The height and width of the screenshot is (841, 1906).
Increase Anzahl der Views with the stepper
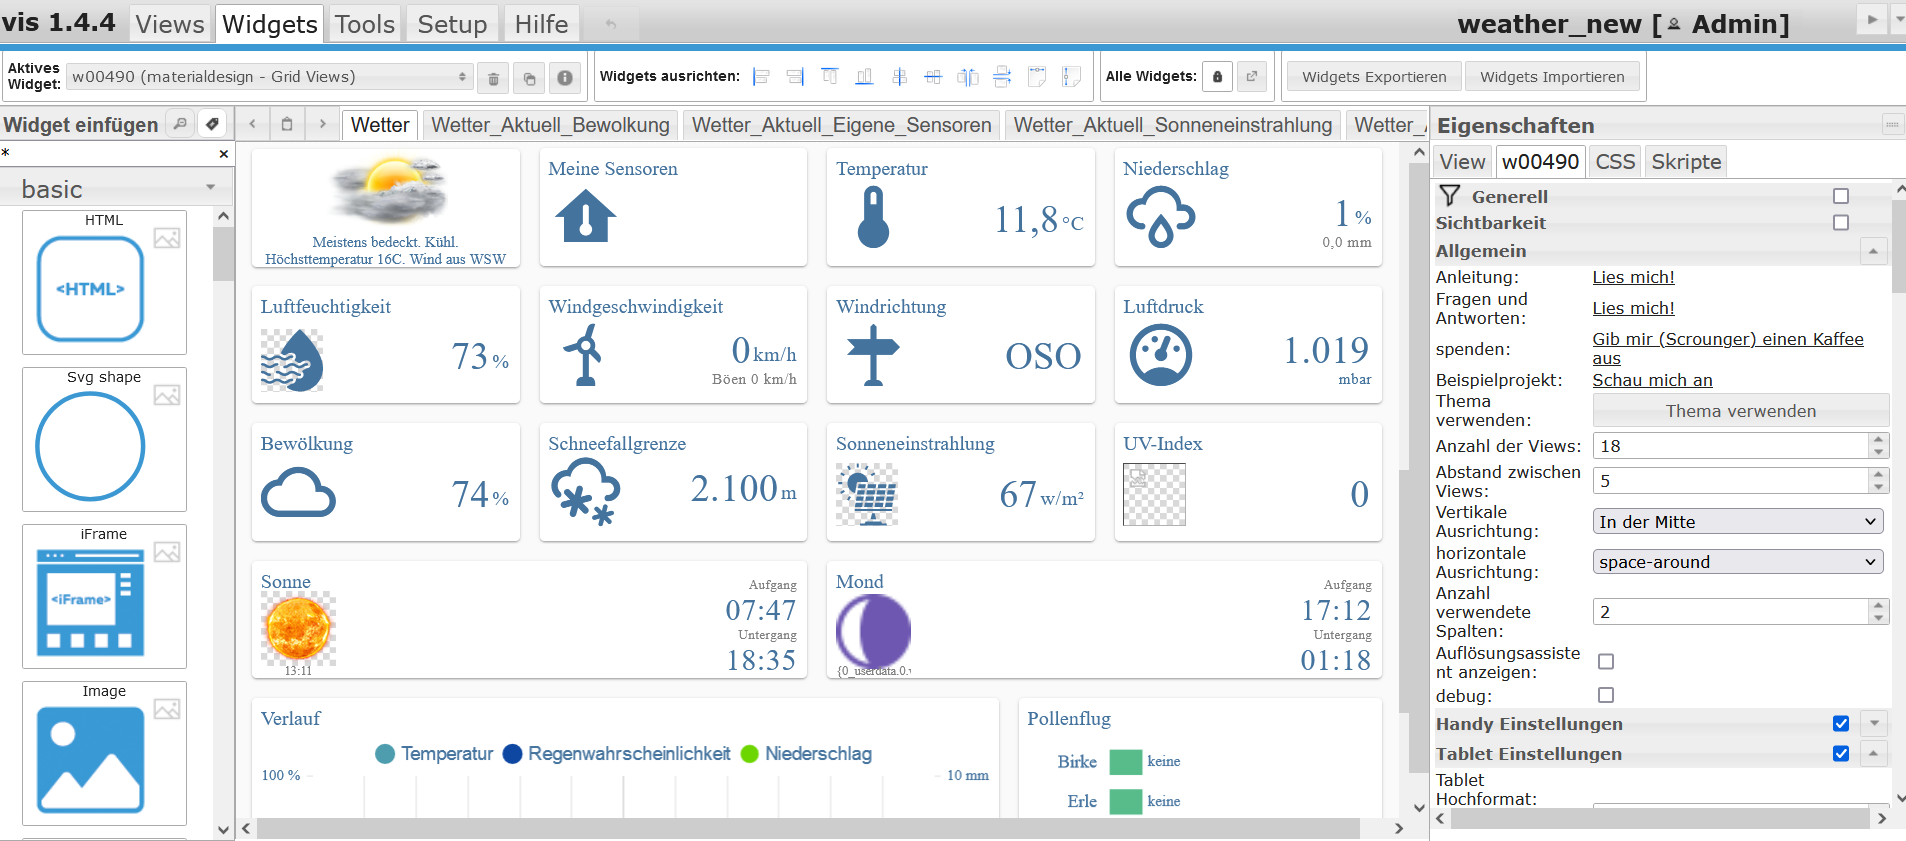(x=1878, y=440)
